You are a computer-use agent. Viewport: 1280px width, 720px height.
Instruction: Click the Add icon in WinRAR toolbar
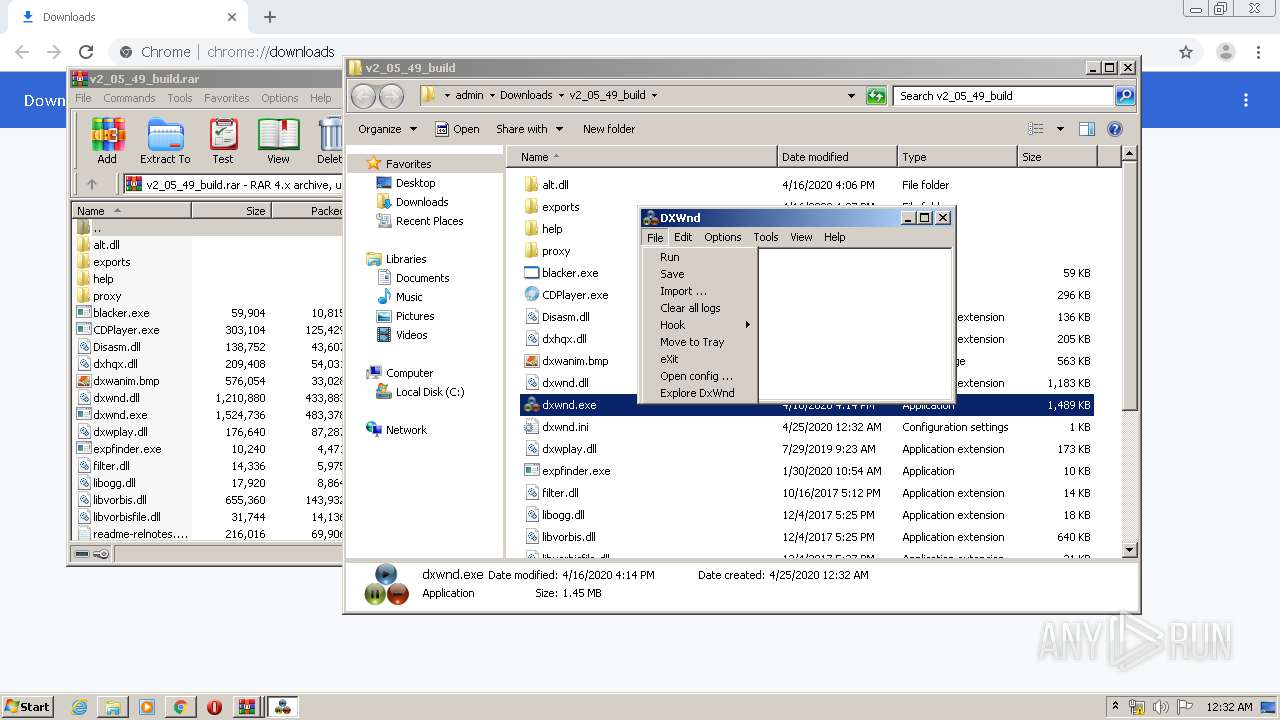point(107,140)
